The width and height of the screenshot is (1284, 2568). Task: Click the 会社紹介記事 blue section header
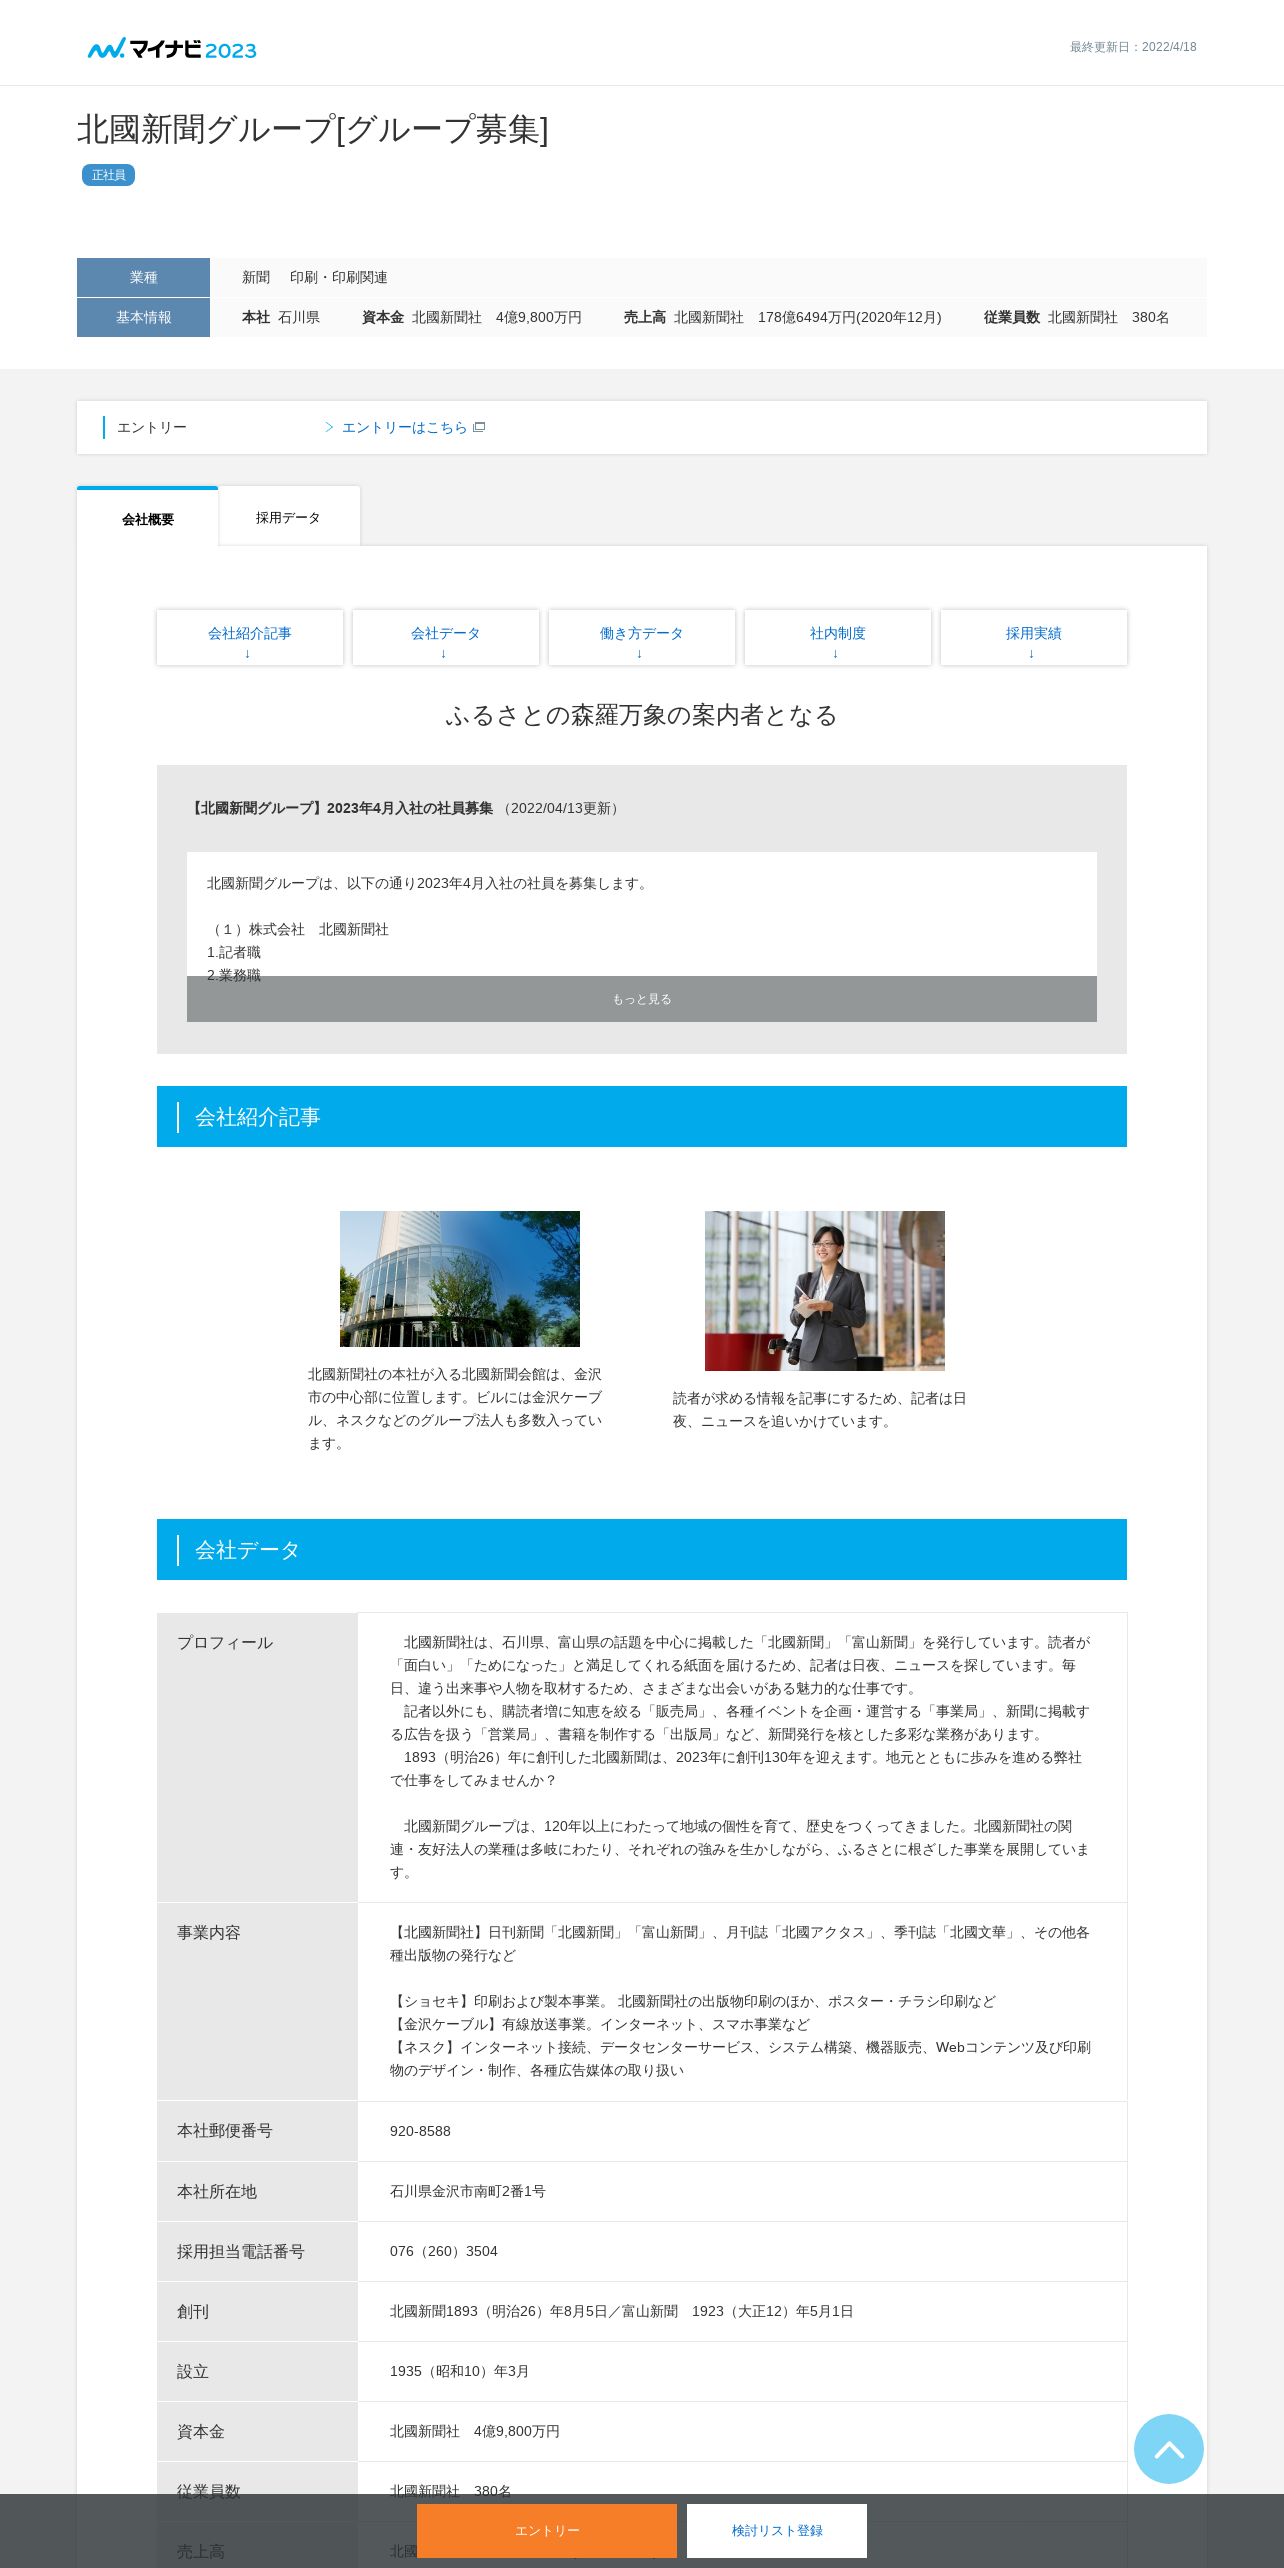click(x=642, y=1117)
